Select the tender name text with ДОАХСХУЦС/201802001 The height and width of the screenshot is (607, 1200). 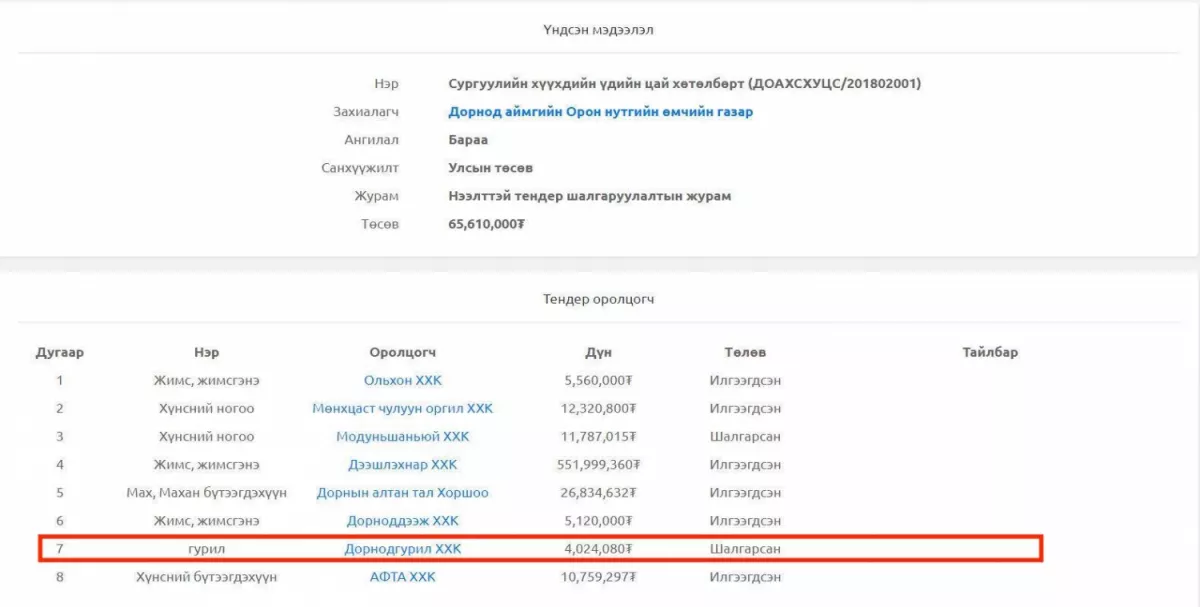coord(685,84)
